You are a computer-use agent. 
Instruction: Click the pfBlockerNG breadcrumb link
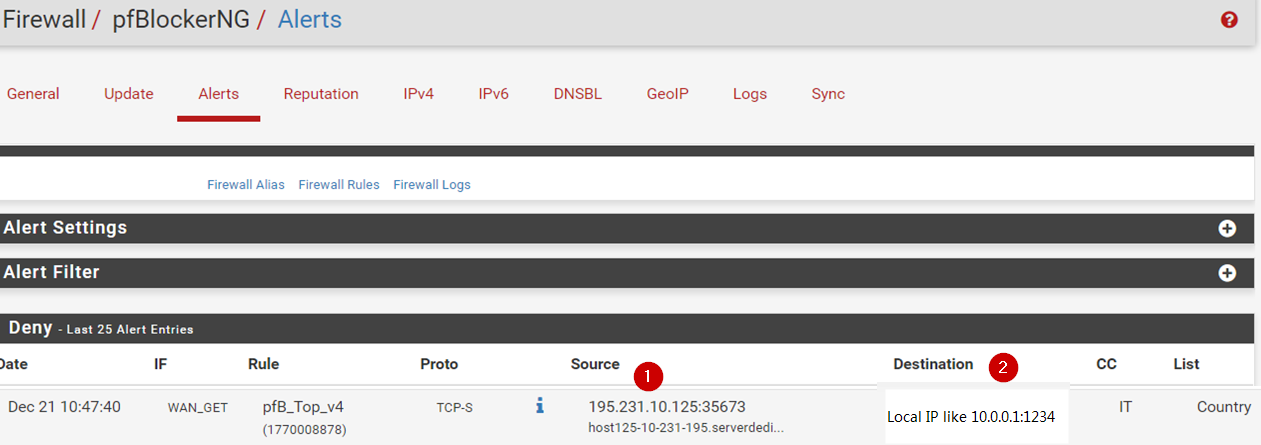click(x=179, y=19)
